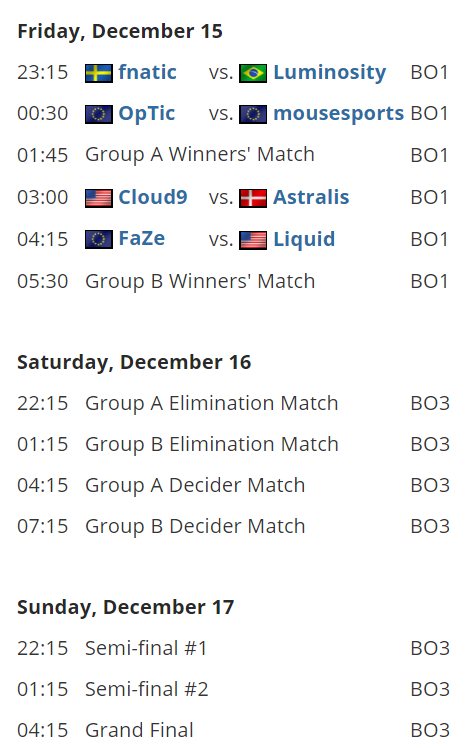This screenshot has width=475, height=748.
Task: Click the EU flag beside mousesports
Action: click(x=253, y=114)
